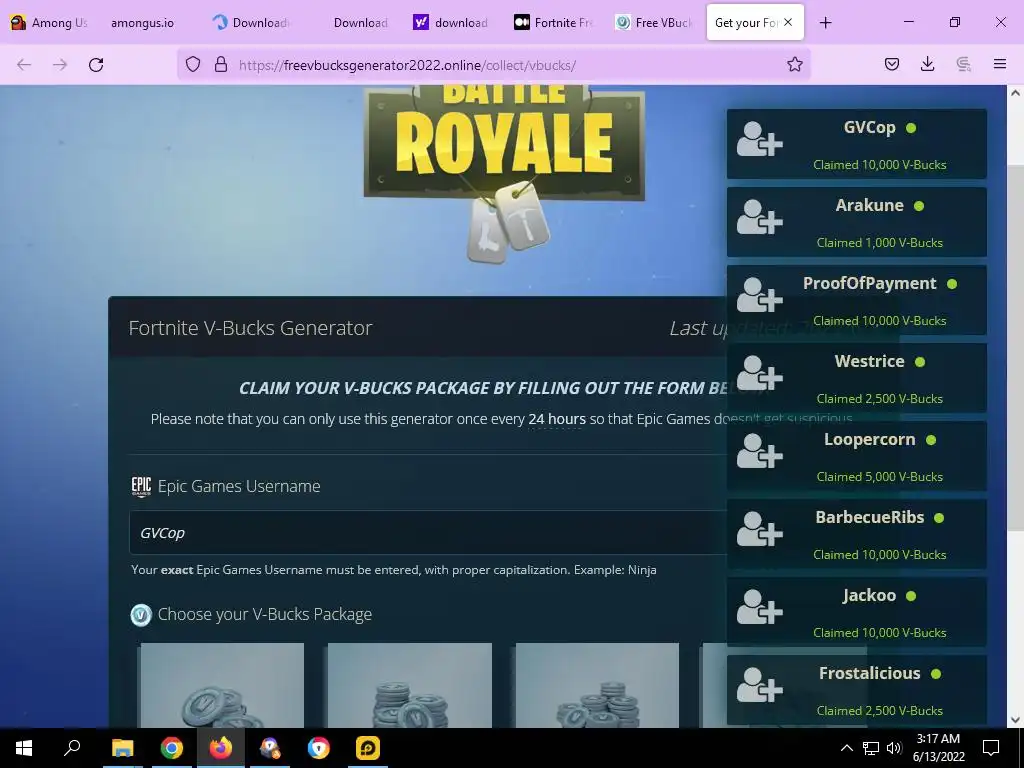Screen dimensions: 1024x768
Task: Save page to Pocket
Action: point(892,64)
